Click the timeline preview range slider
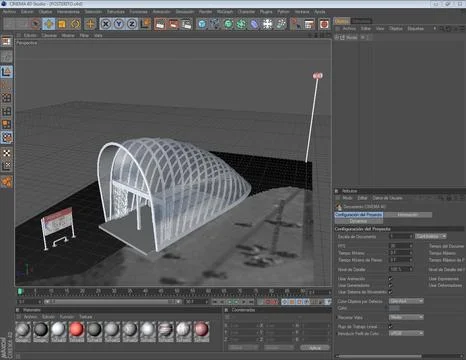 click(x=113, y=302)
